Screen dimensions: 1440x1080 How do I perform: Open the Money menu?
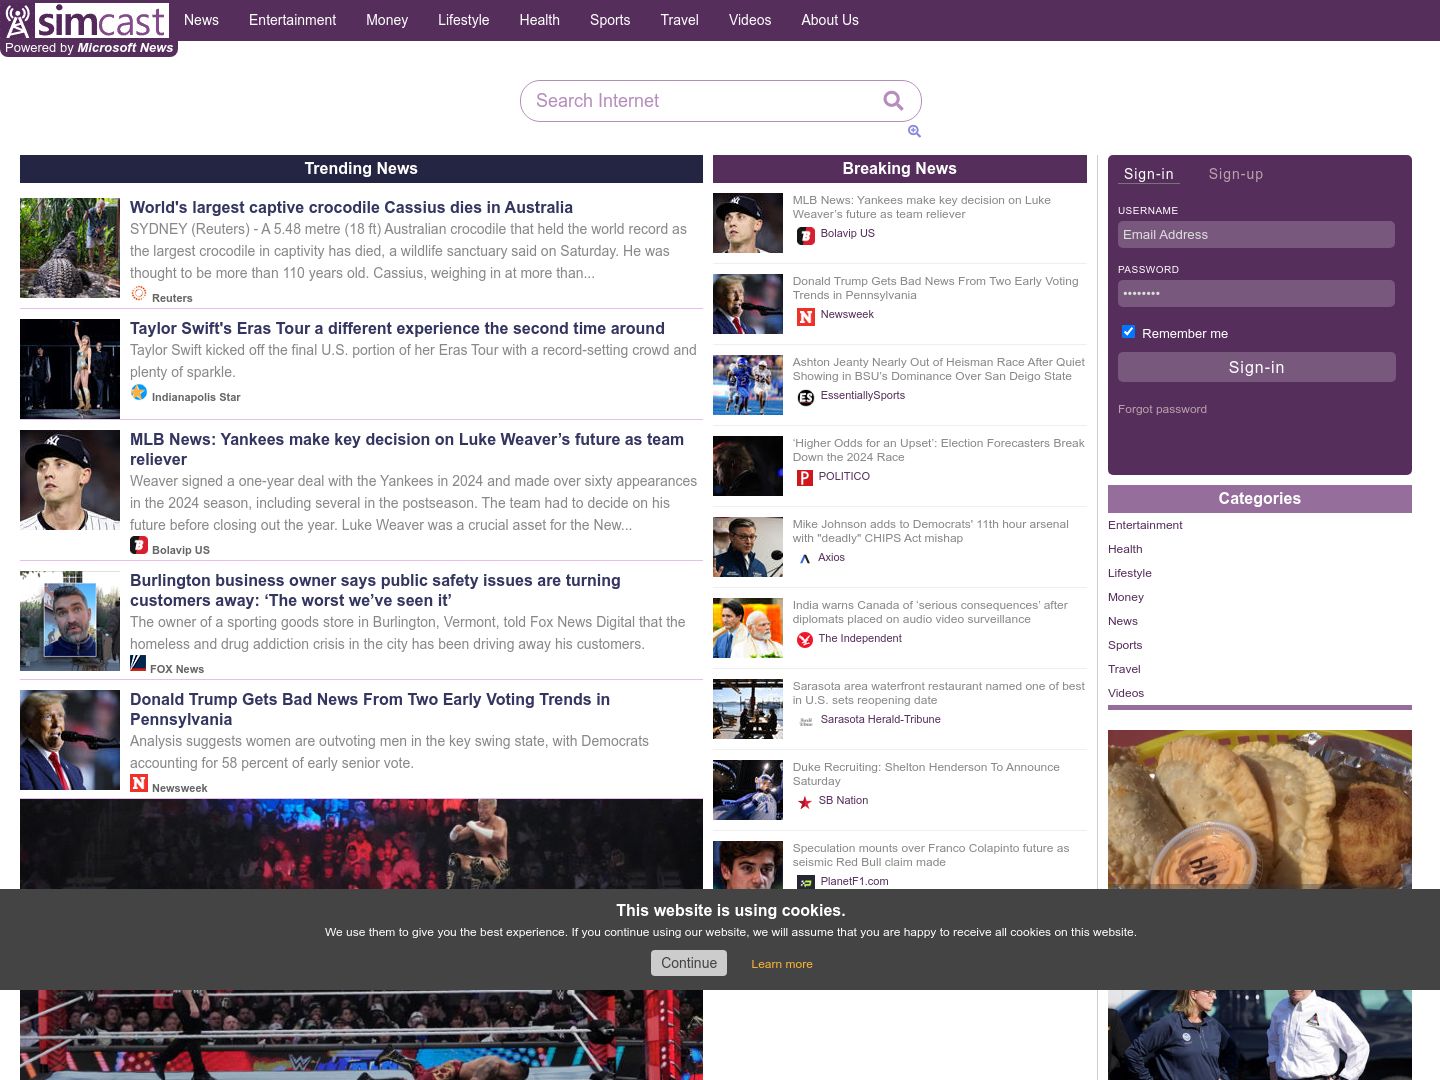coord(387,20)
